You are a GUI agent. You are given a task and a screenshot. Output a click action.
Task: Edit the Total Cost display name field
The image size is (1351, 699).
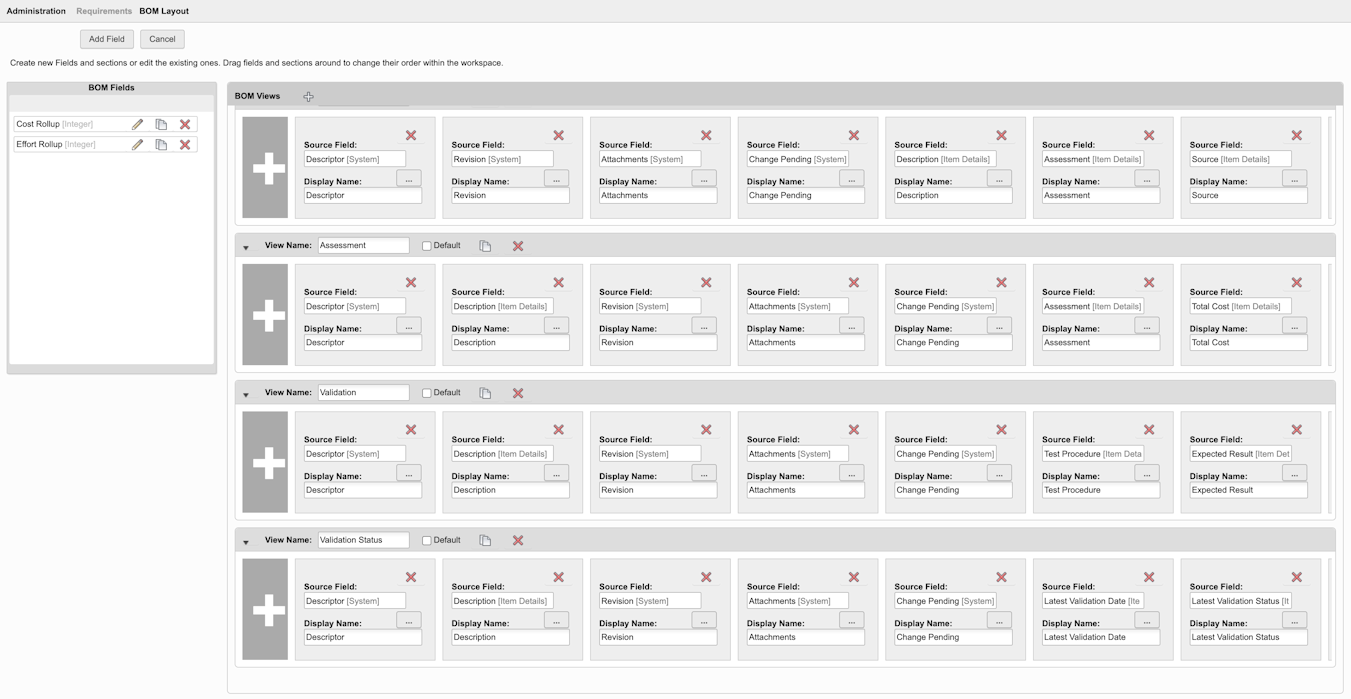pyautogui.click(x=1248, y=342)
